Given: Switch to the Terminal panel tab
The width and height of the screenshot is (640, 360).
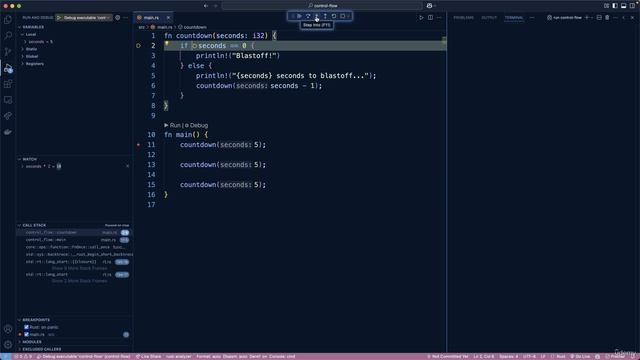Looking at the screenshot, I should (514, 18).
